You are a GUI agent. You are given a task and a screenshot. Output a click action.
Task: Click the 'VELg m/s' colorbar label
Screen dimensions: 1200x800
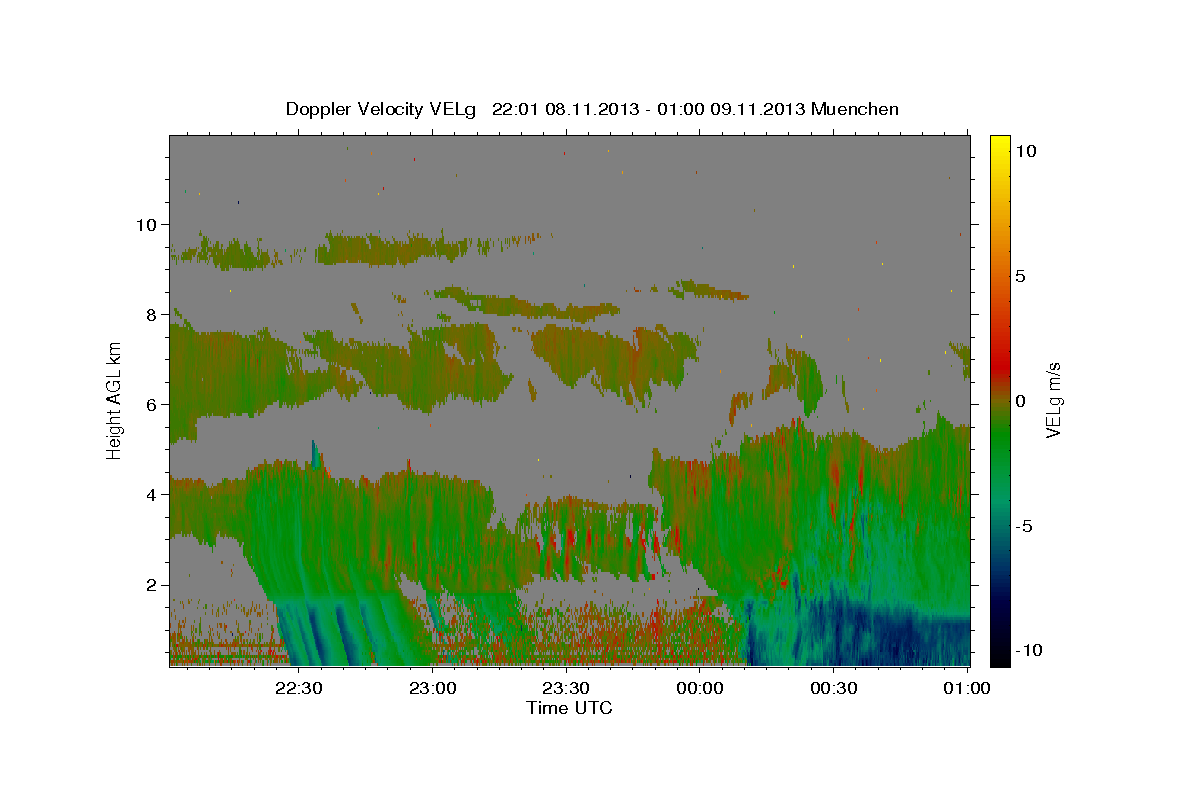click(x=1053, y=400)
